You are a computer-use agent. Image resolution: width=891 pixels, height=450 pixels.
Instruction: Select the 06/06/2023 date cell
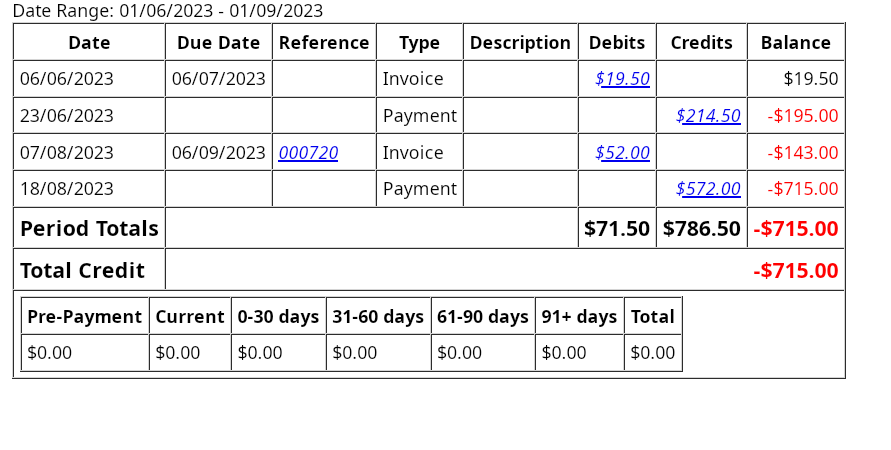(67, 79)
